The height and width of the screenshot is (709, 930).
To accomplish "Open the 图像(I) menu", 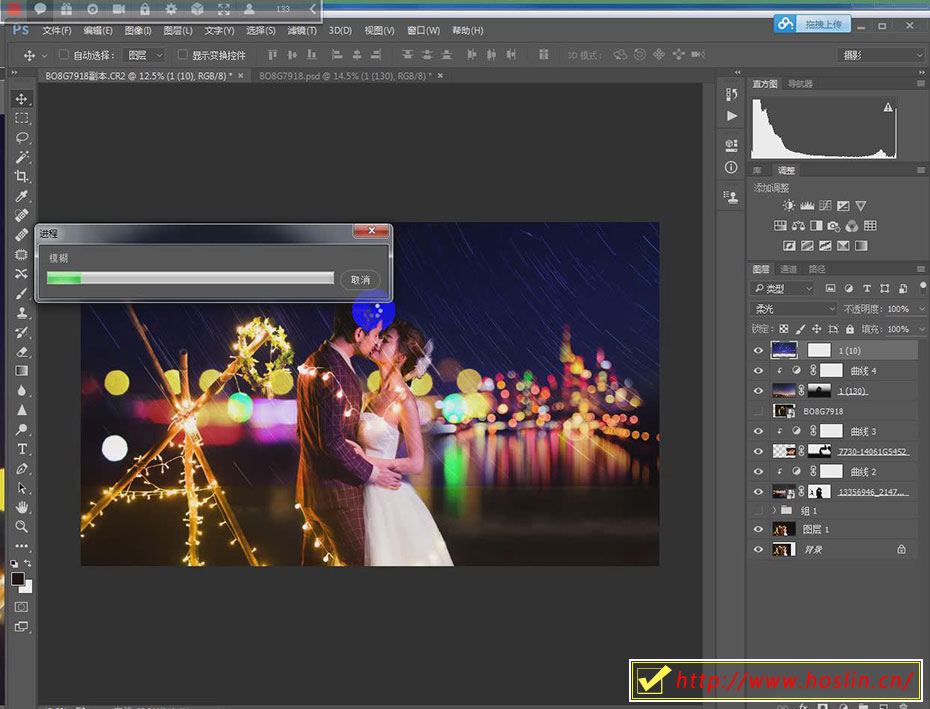I will [138, 30].
